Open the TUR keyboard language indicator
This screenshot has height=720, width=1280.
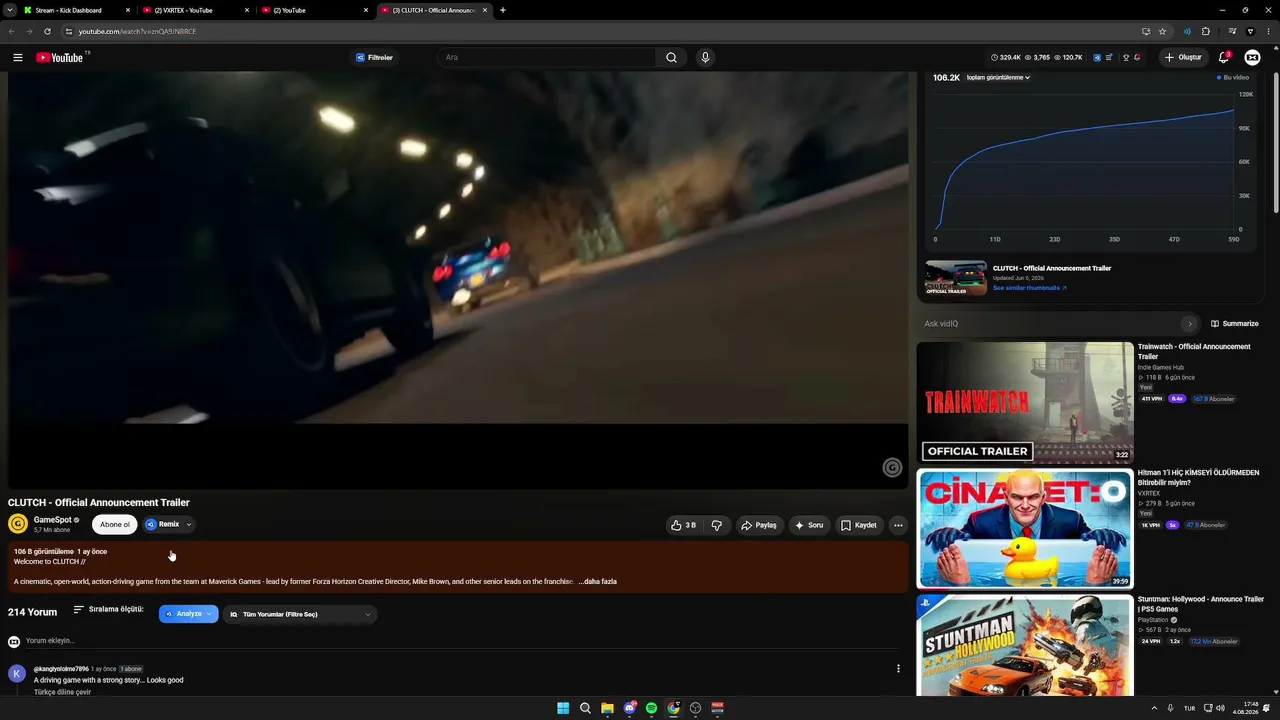[x=1190, y=708]
